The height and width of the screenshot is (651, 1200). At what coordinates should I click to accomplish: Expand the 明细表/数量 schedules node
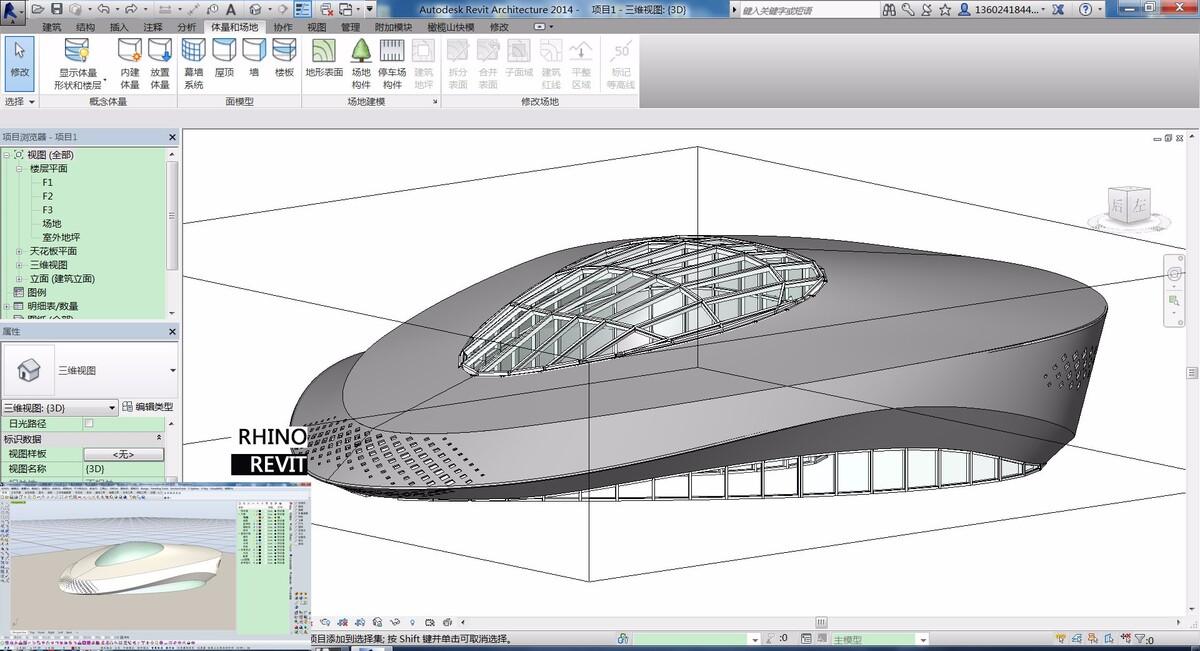[x=6, y=306]
